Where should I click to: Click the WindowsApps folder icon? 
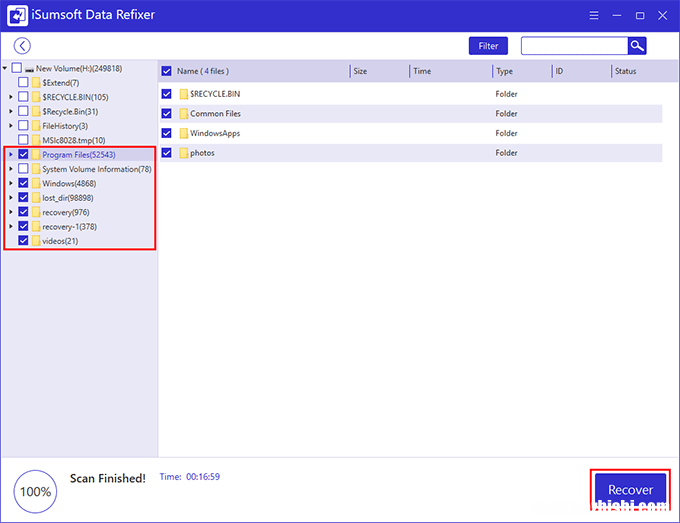point(184,133)
